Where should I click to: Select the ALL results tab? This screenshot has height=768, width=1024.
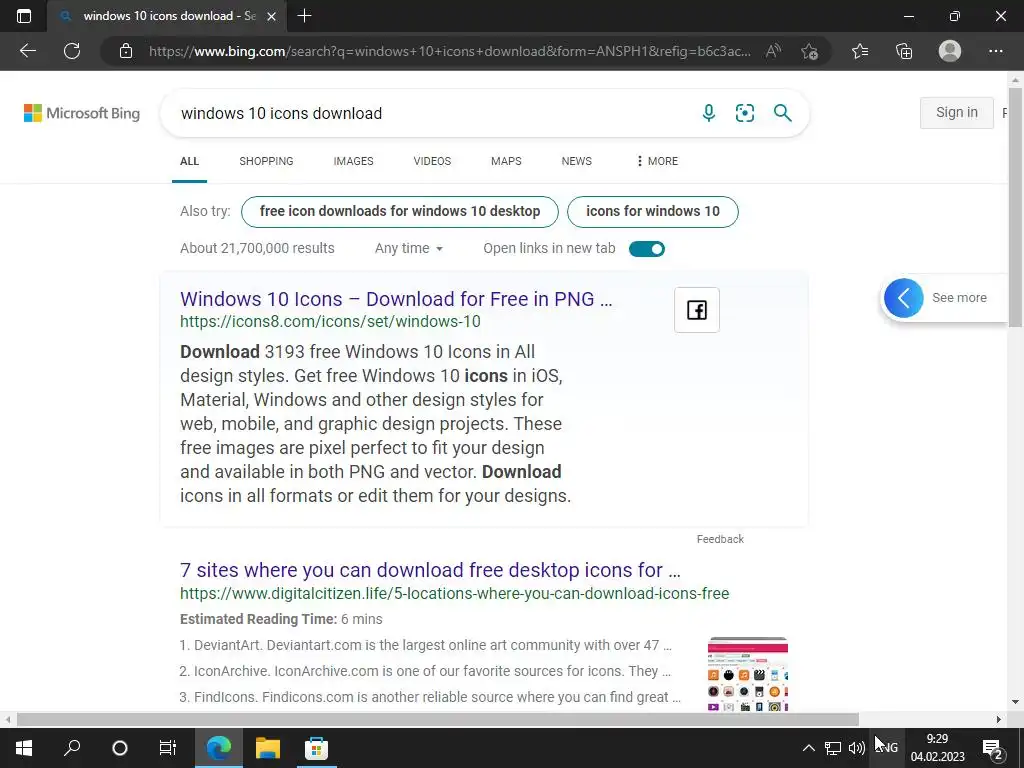pyautogui.click(x=189, y=161)
